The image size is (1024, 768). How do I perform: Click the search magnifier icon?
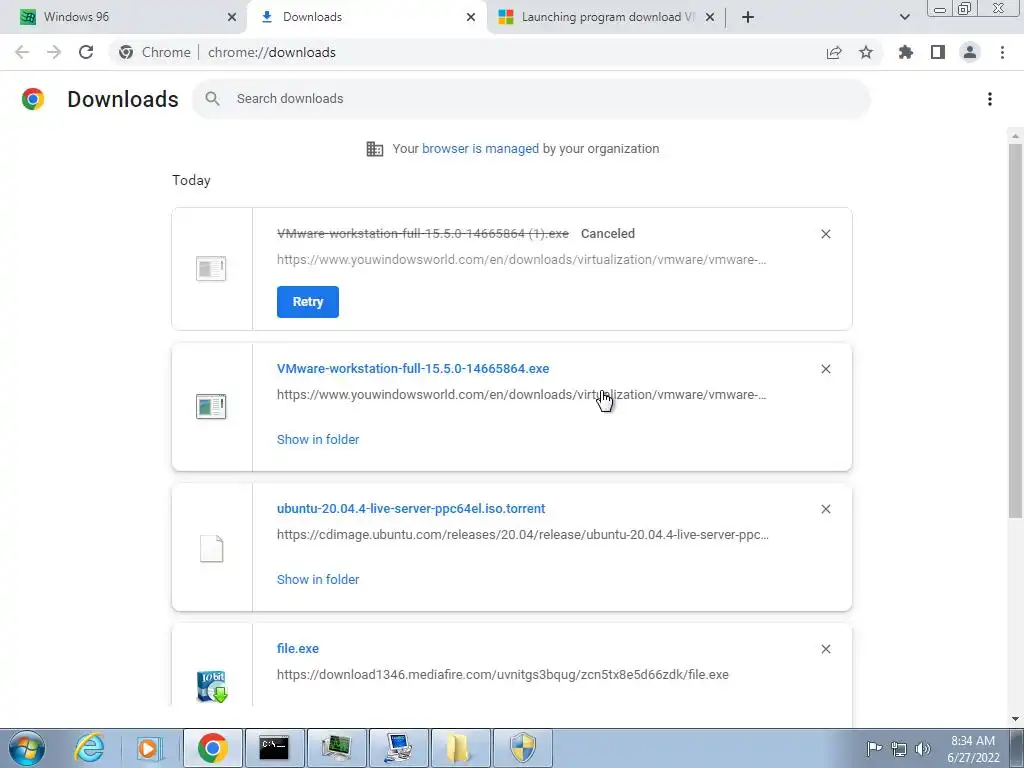coord(212,99)
